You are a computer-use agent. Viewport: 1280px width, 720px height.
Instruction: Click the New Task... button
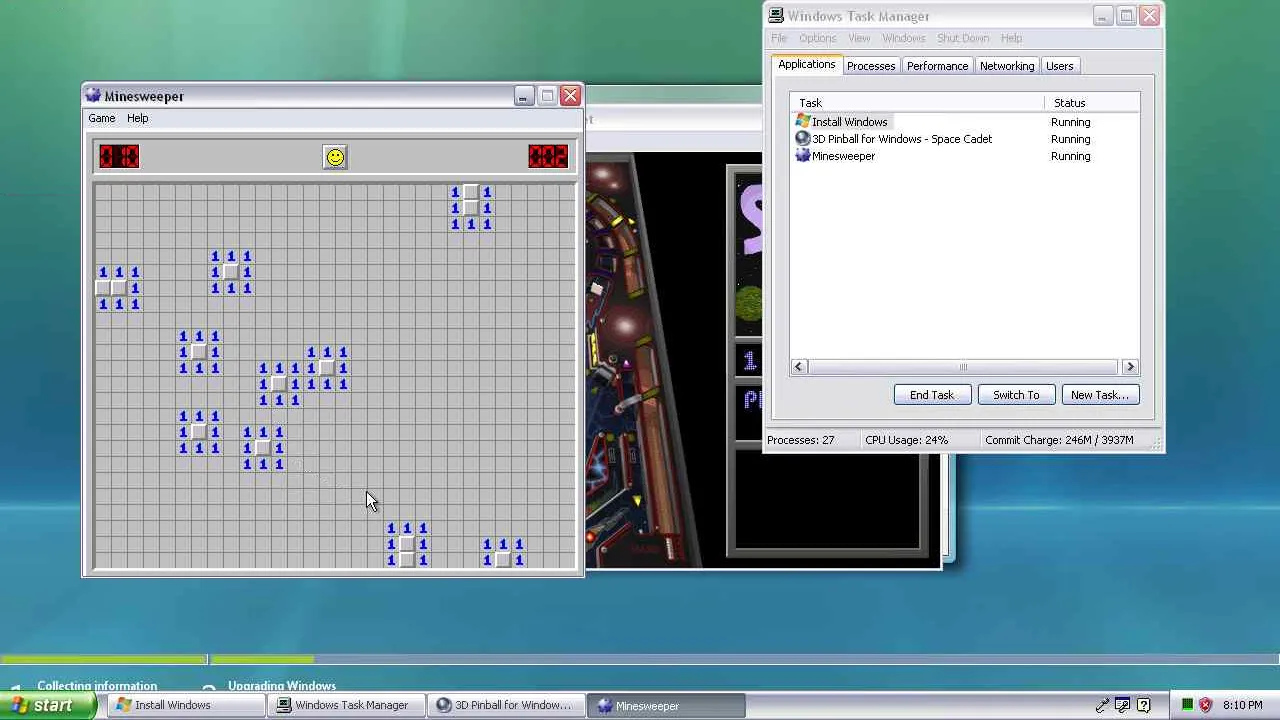1099,395
